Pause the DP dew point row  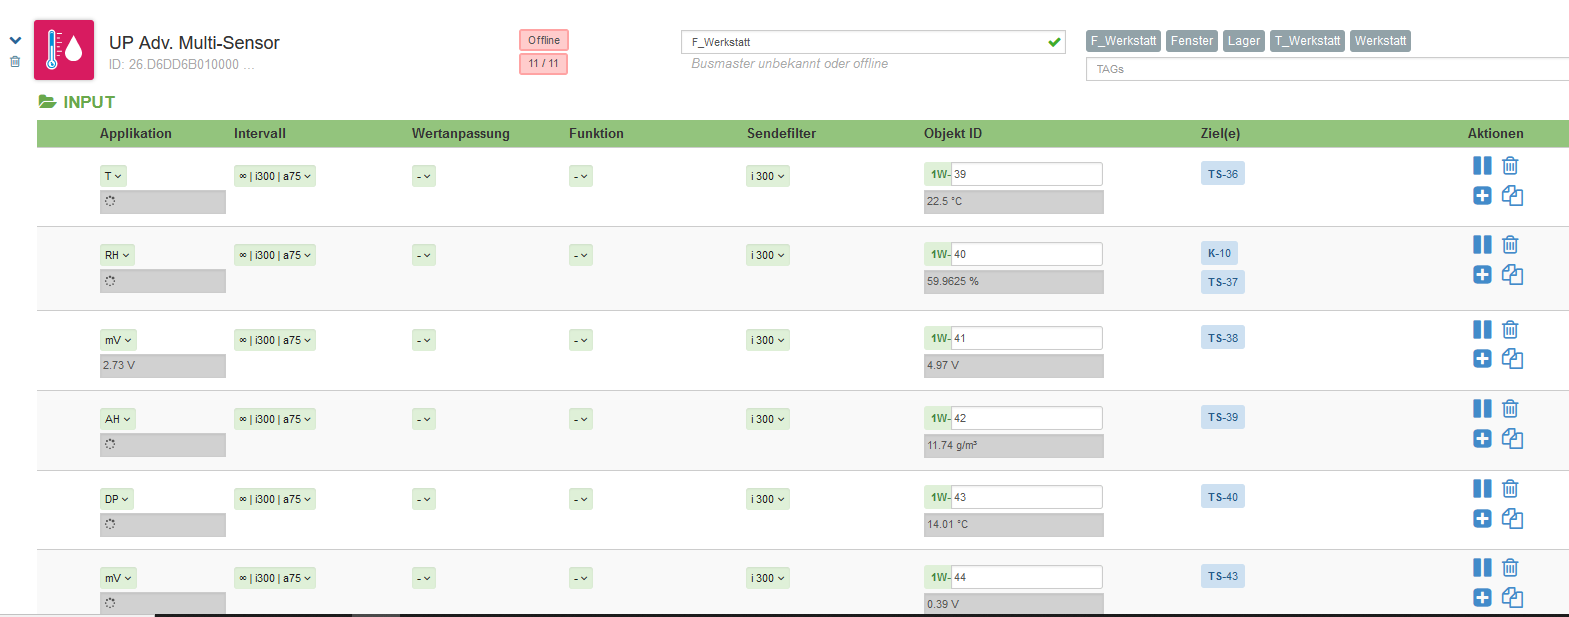(x=1482, y=488)
